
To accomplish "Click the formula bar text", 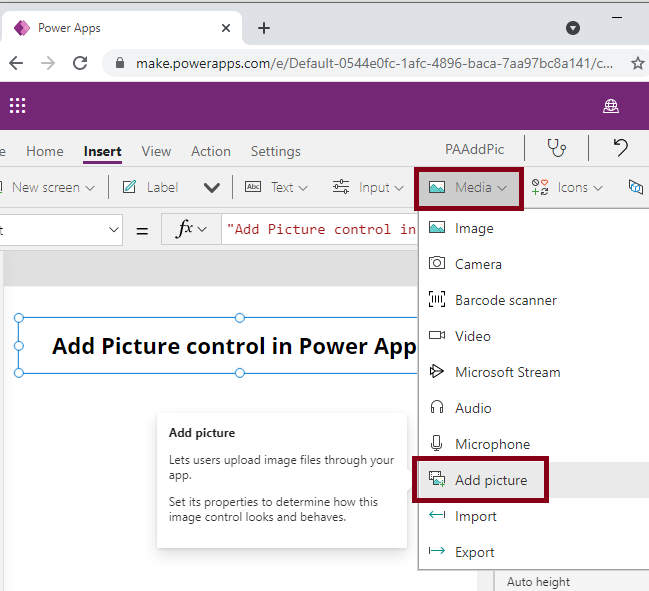I will tap(321, 229).
